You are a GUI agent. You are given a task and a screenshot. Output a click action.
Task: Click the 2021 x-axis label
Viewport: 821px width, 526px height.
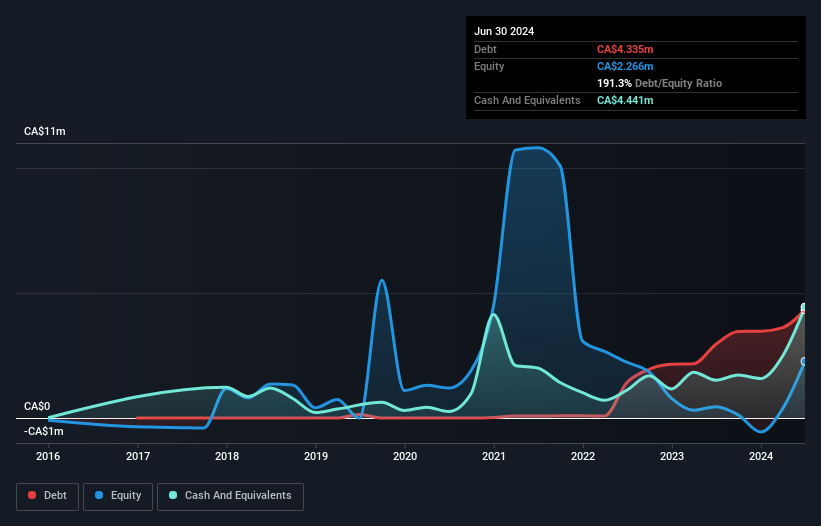494,456
